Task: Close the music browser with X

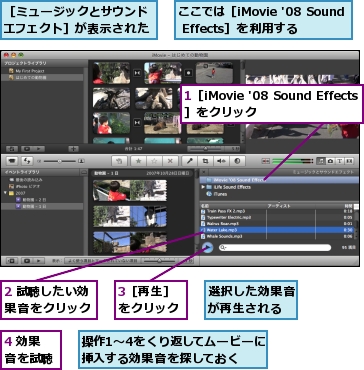Action: coord(203,172)
